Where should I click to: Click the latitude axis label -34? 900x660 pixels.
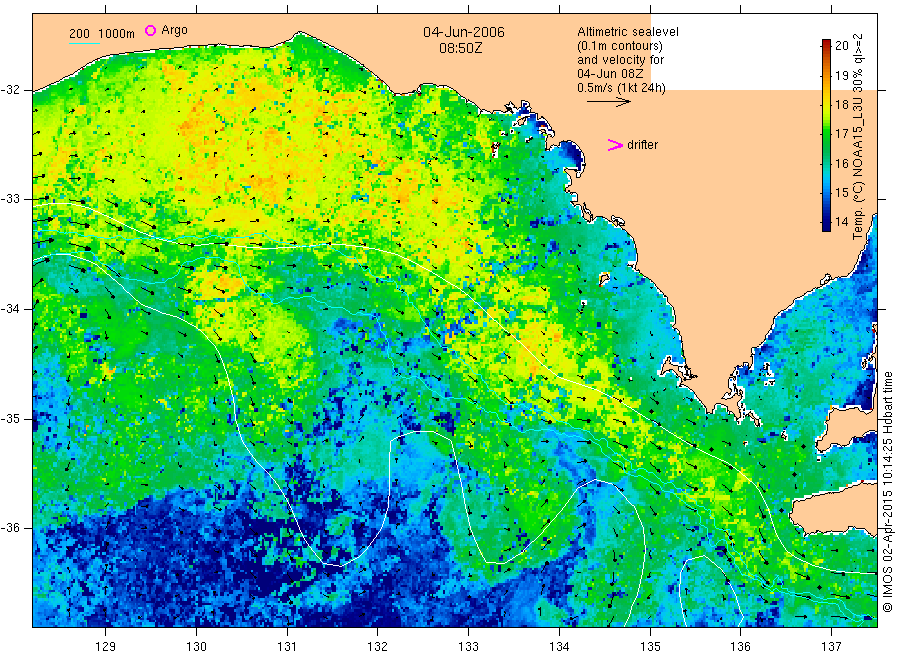click(10, 309)
